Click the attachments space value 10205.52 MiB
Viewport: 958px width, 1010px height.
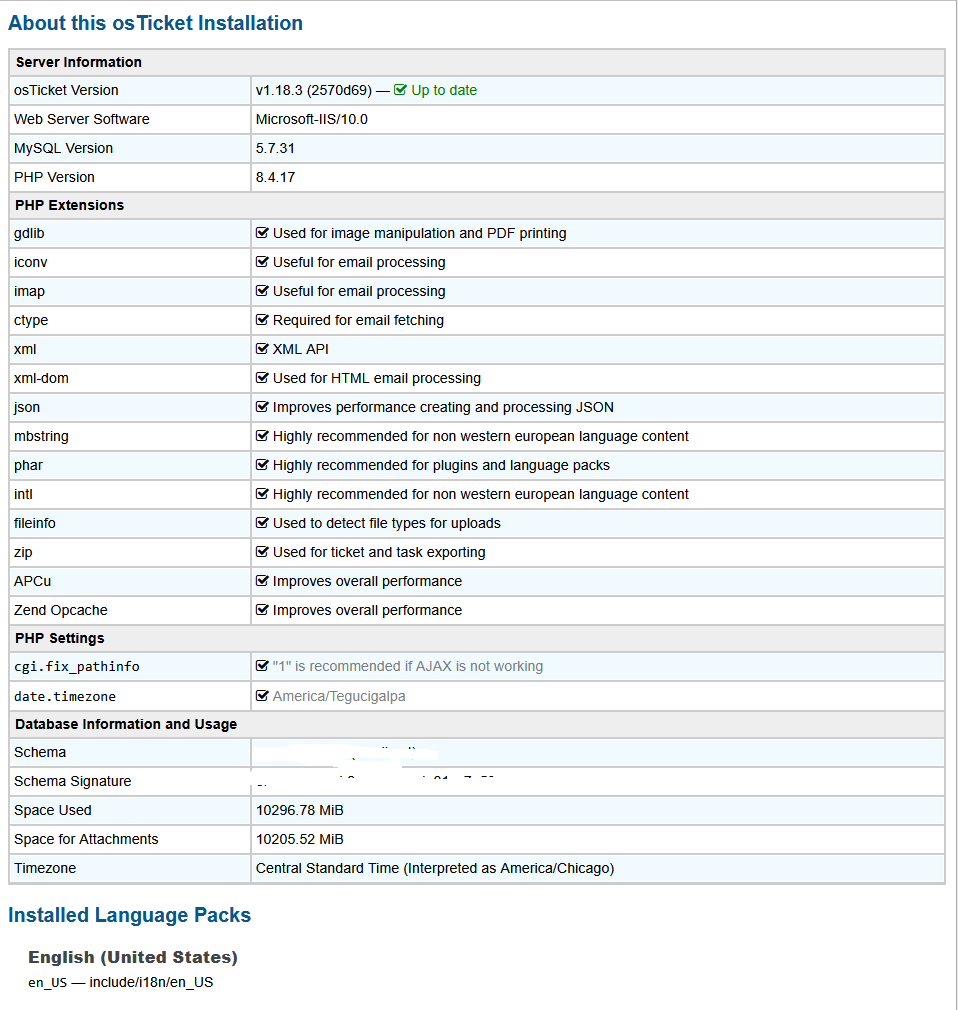tap(300, 839)
